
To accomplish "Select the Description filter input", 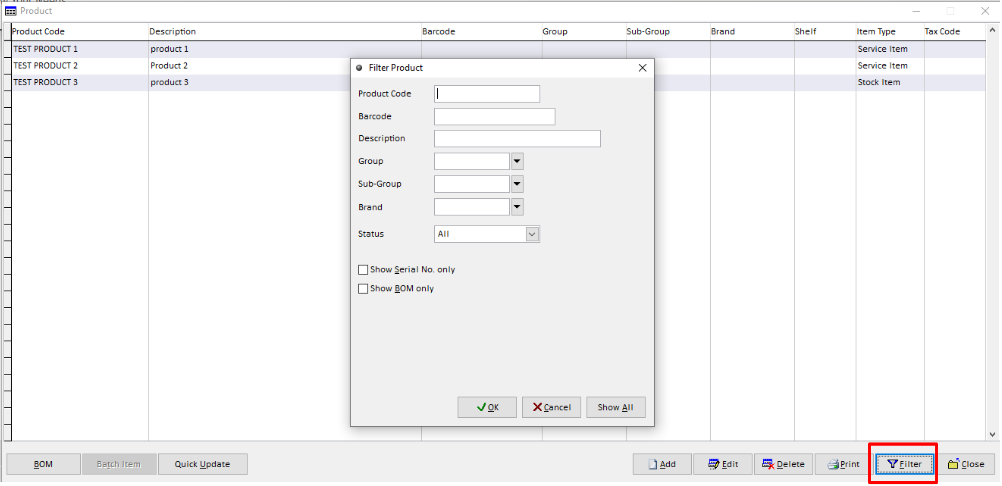I will 517,139.
